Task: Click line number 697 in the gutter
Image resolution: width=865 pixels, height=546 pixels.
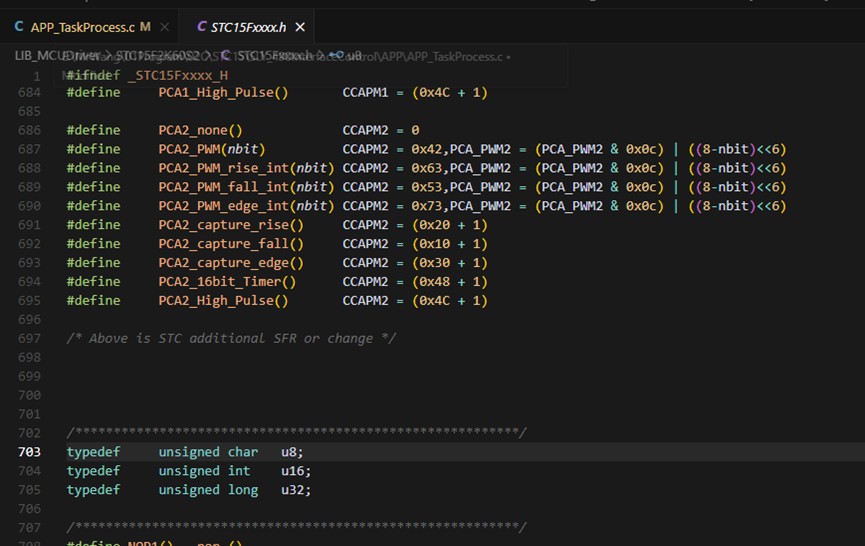Action: click(x=29, y=339)
